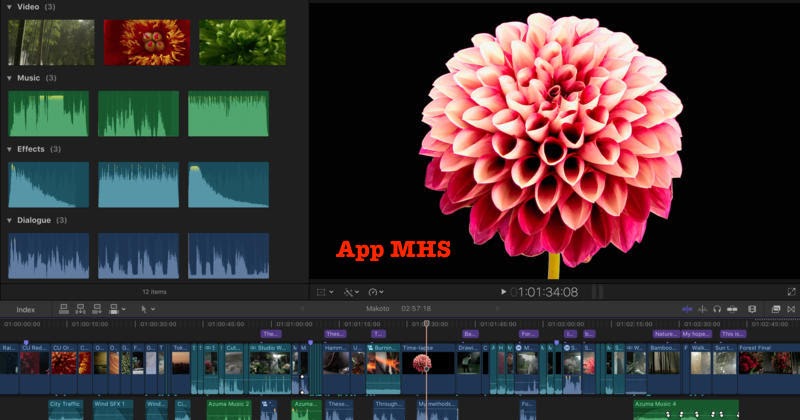The width and height of the screenshot is (800, 420).
Task: Select the Walk... clip in timeline
Action: pos(700,368)
